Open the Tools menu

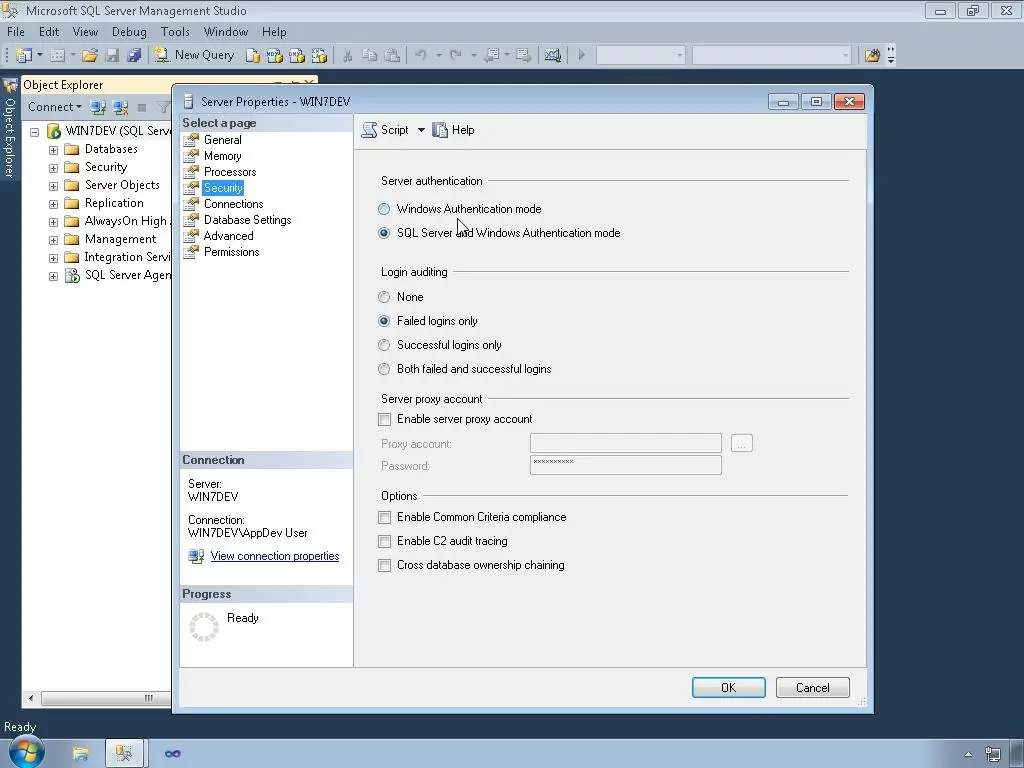(x=175, y=31)
